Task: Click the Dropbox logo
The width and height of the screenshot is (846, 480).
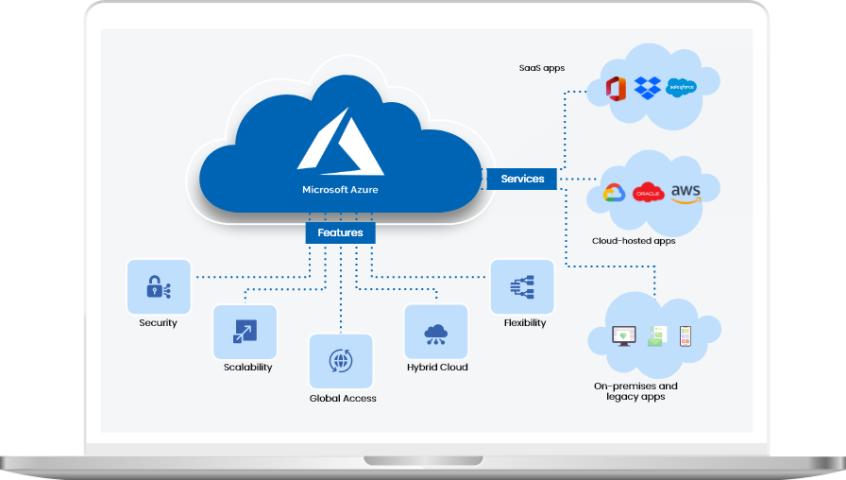Action: [x=649, y=88]
